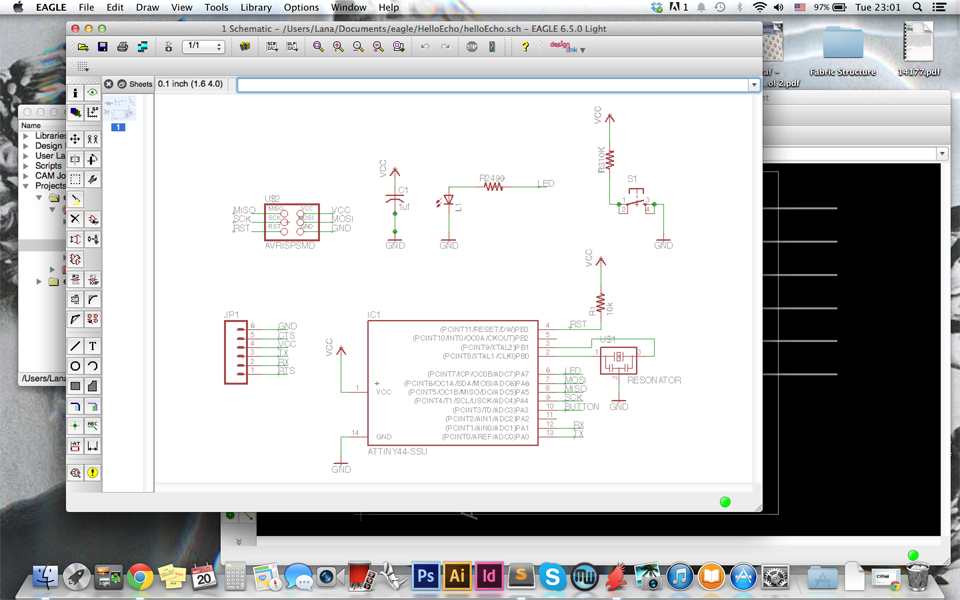Screen dimensions: 960x600
Task: Select the Invoke gate tool
Action: click(x=92, y=319)
